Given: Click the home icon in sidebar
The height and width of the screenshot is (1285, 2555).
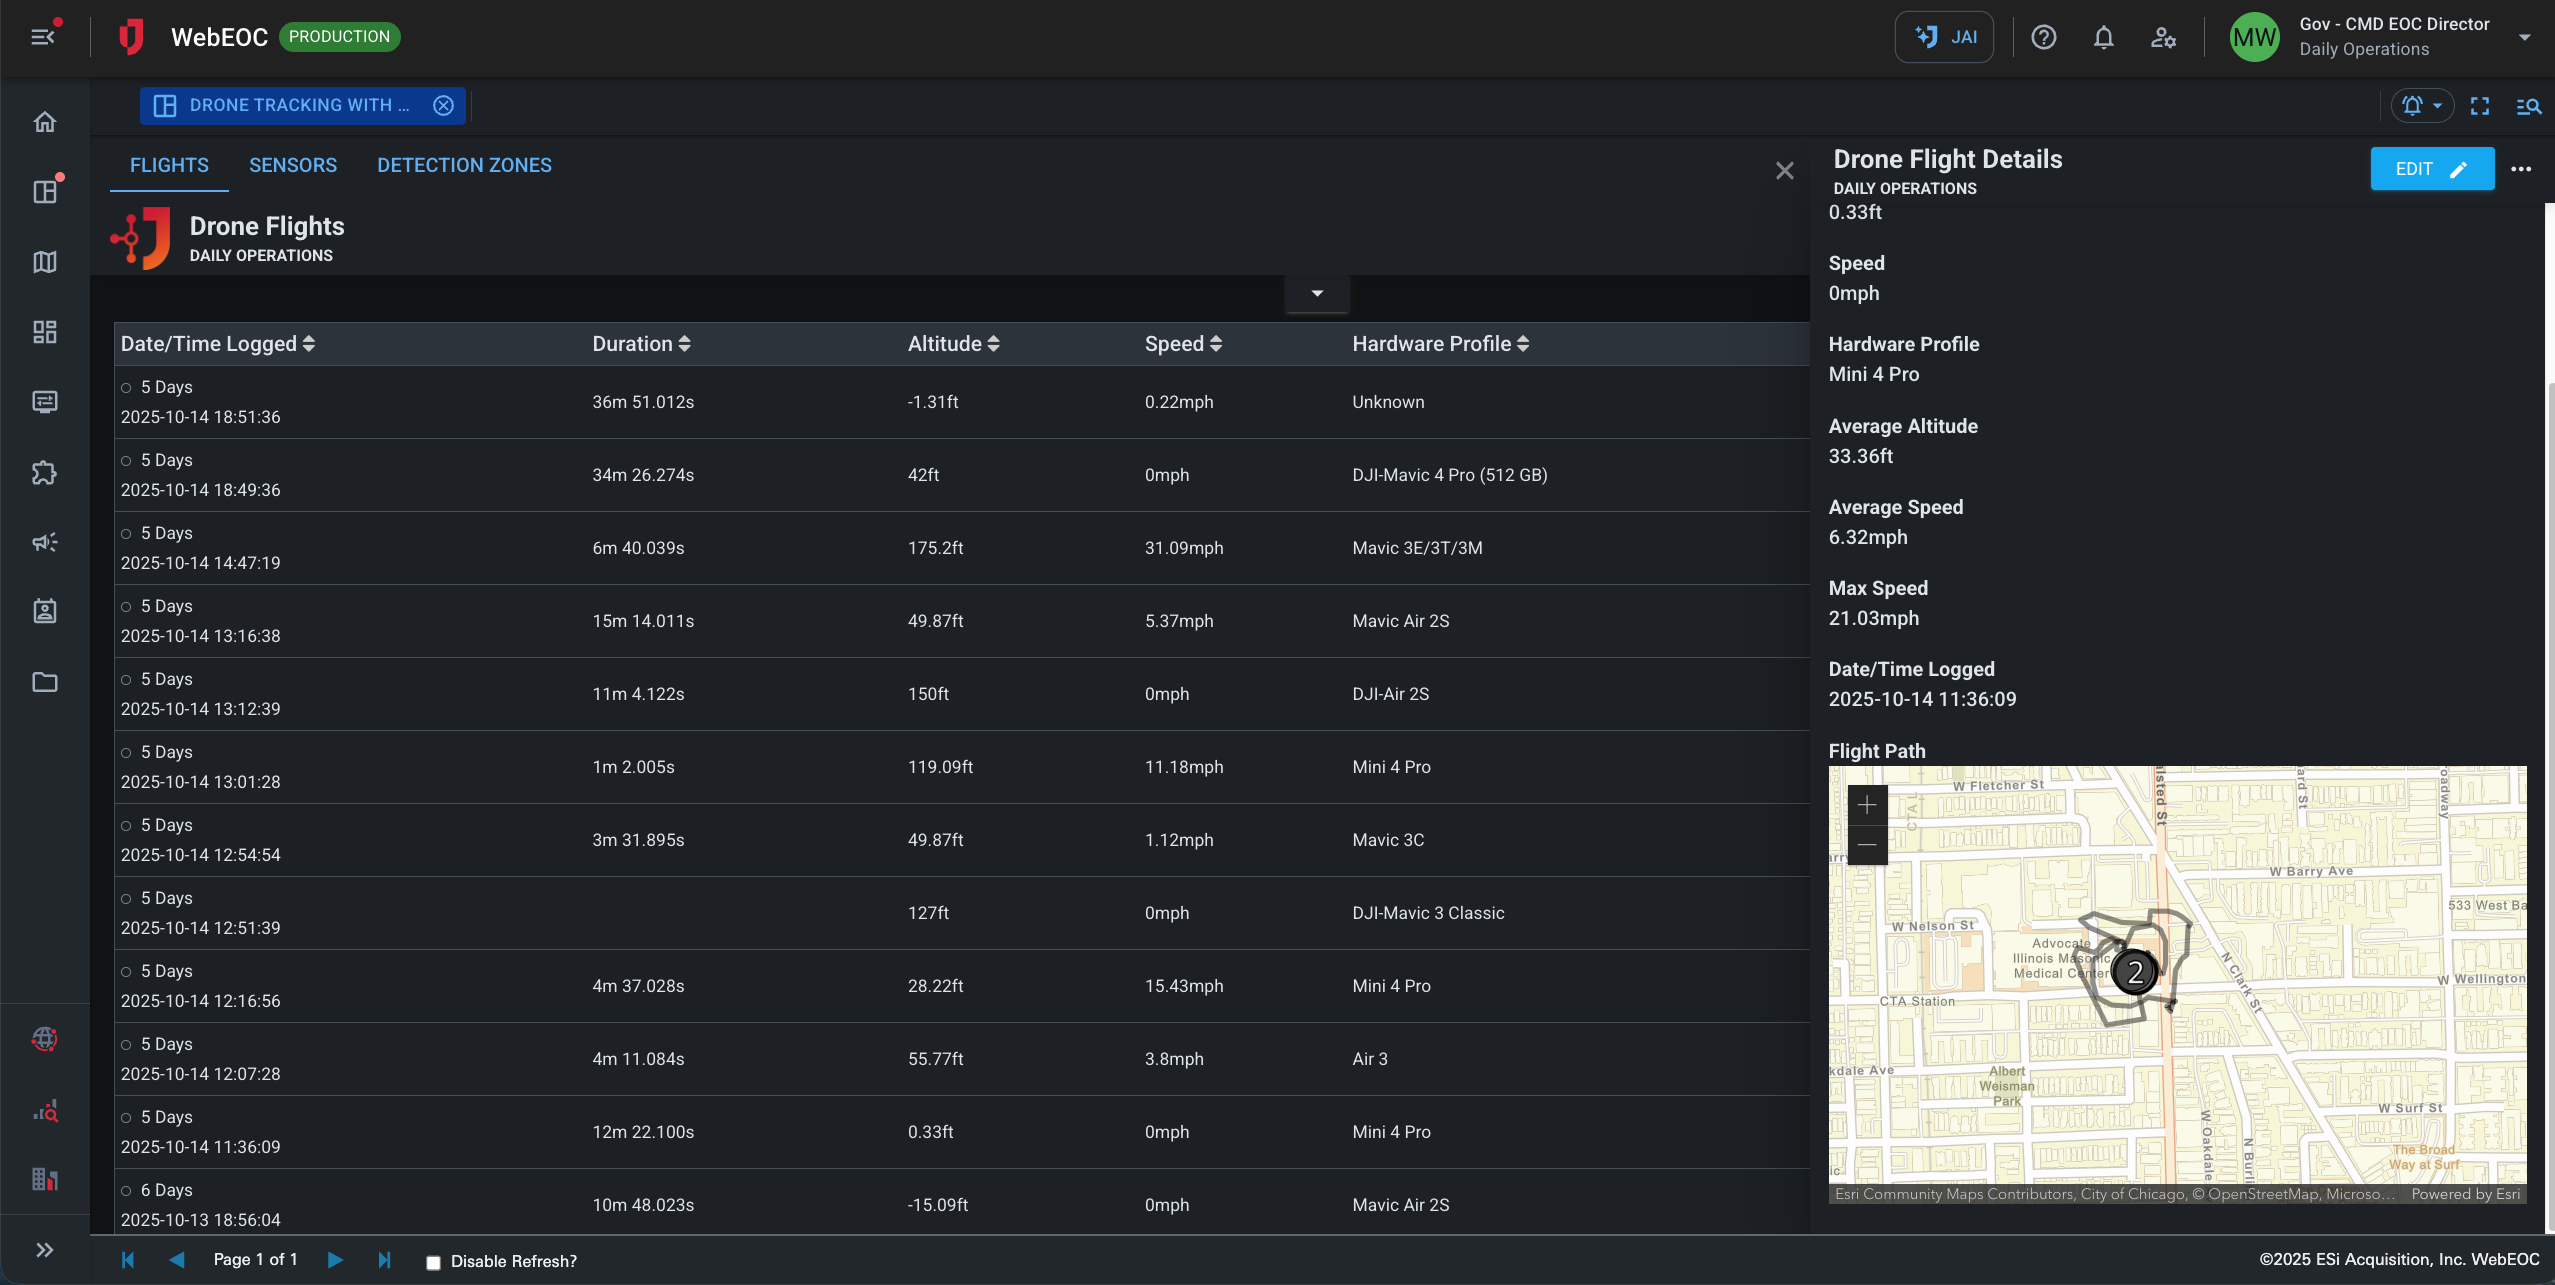Looking at the screenshot, I should 44,122.
